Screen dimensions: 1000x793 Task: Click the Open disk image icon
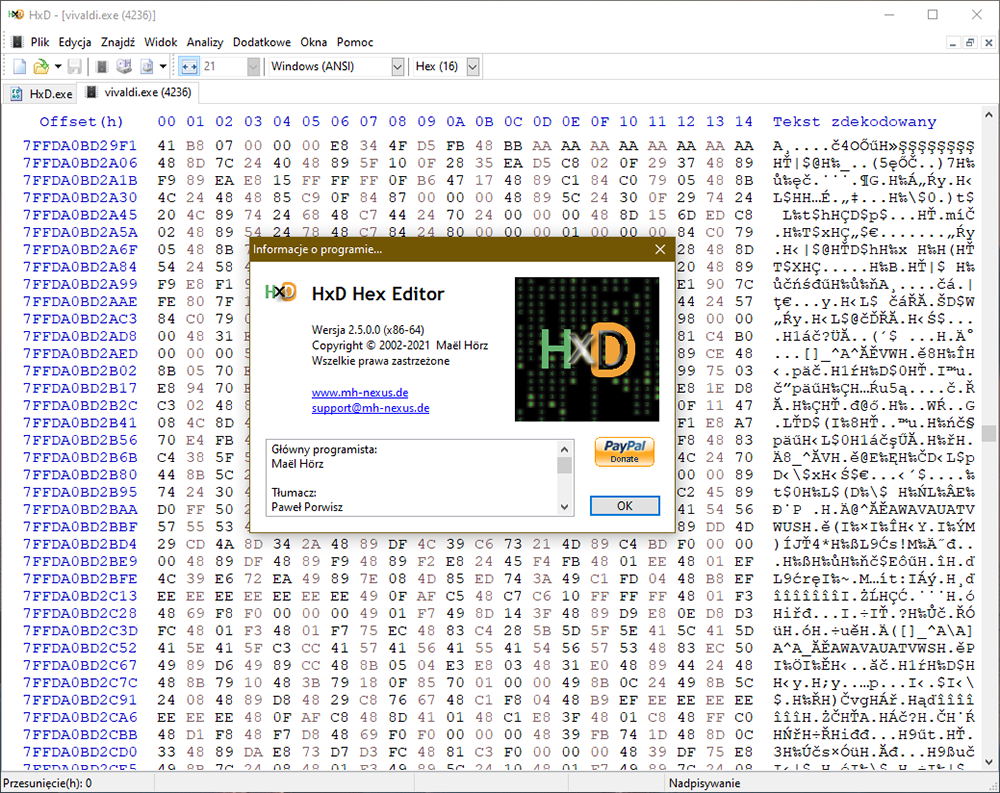coord(147,66)
